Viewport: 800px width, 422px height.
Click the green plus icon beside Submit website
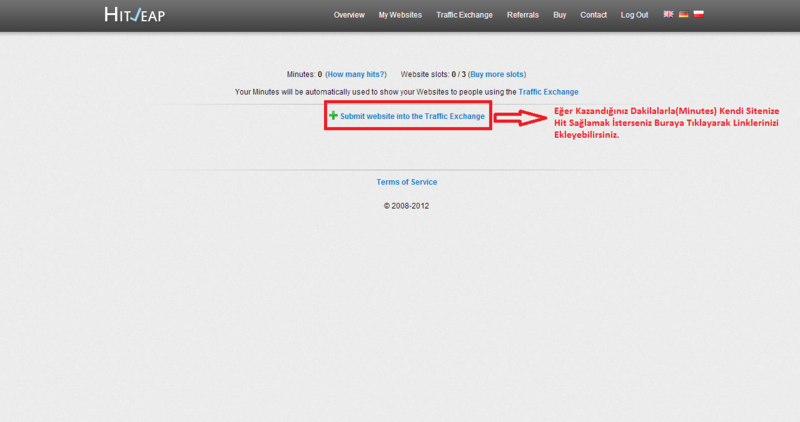333,116
